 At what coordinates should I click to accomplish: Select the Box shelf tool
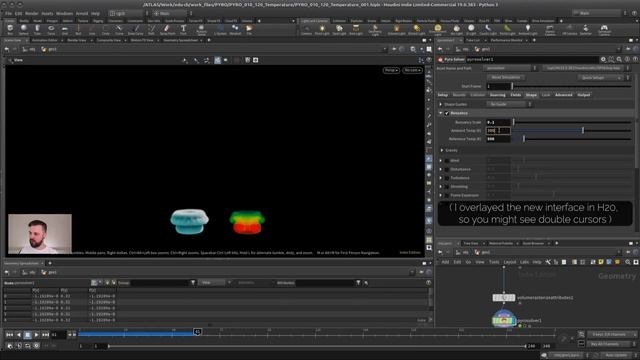point(10,29)
